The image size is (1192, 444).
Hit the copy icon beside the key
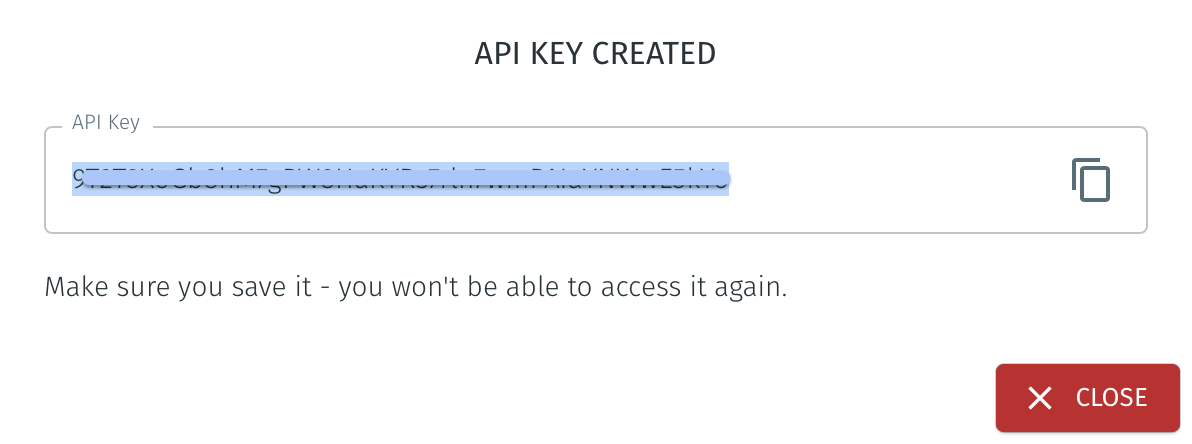pos(1091,180)
